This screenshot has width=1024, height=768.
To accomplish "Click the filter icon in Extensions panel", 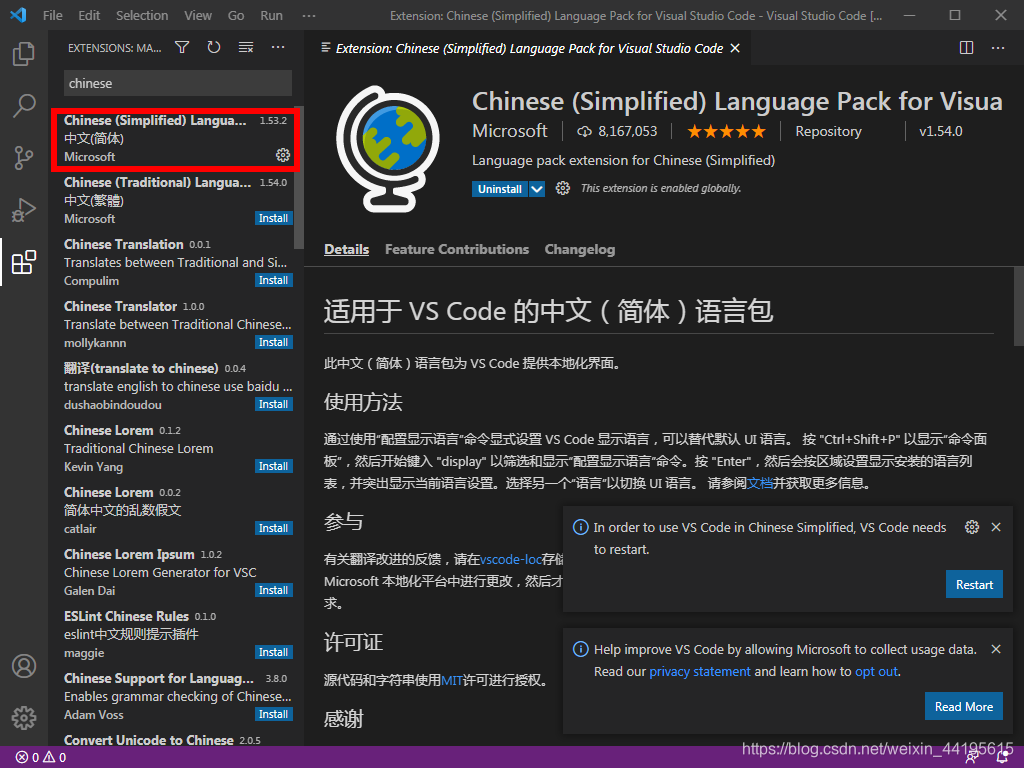I will click(x=182, y=47).
